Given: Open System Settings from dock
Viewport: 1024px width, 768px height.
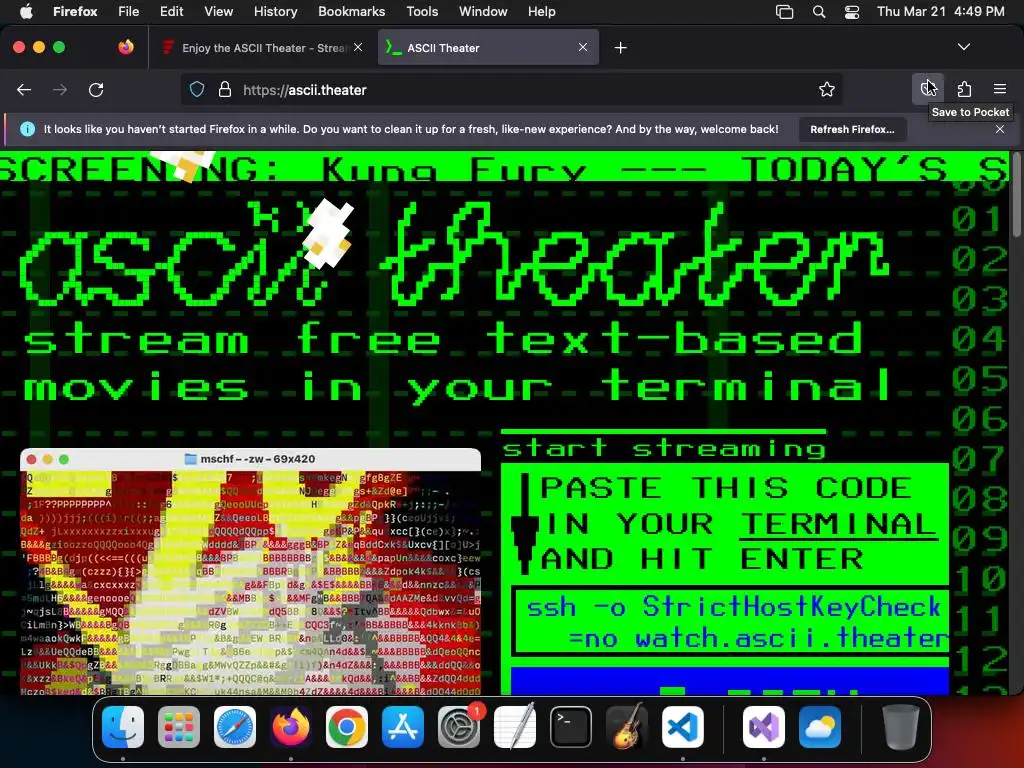Looking at the screenshot, I should point(459,727).
